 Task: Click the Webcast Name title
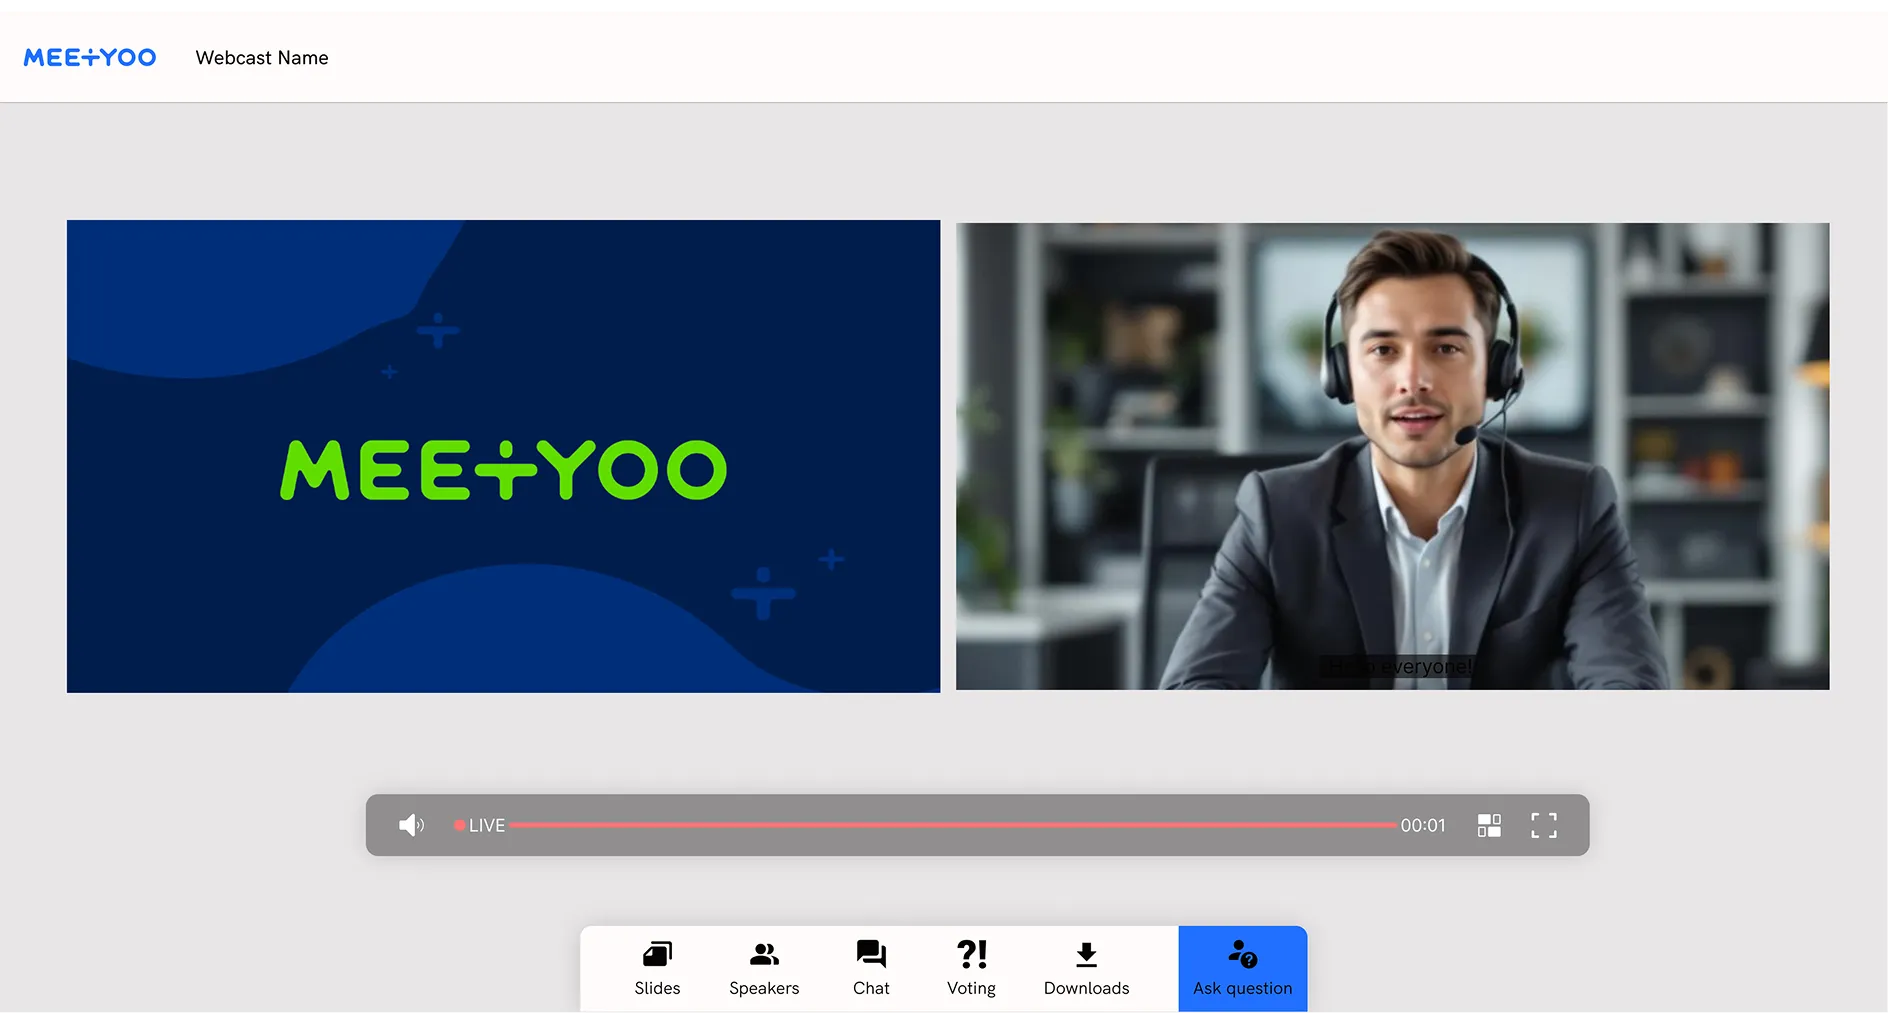[262, 58]
